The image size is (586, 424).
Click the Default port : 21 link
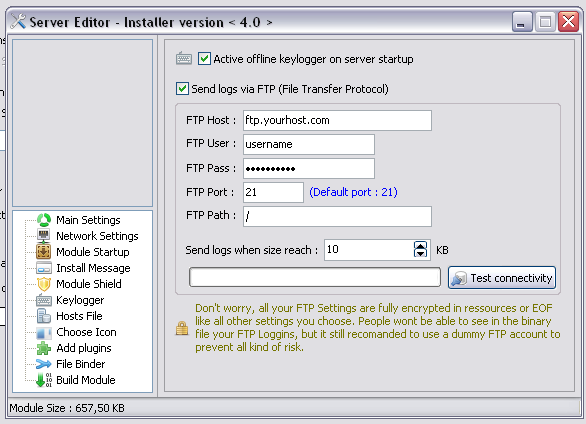(353, 192)
